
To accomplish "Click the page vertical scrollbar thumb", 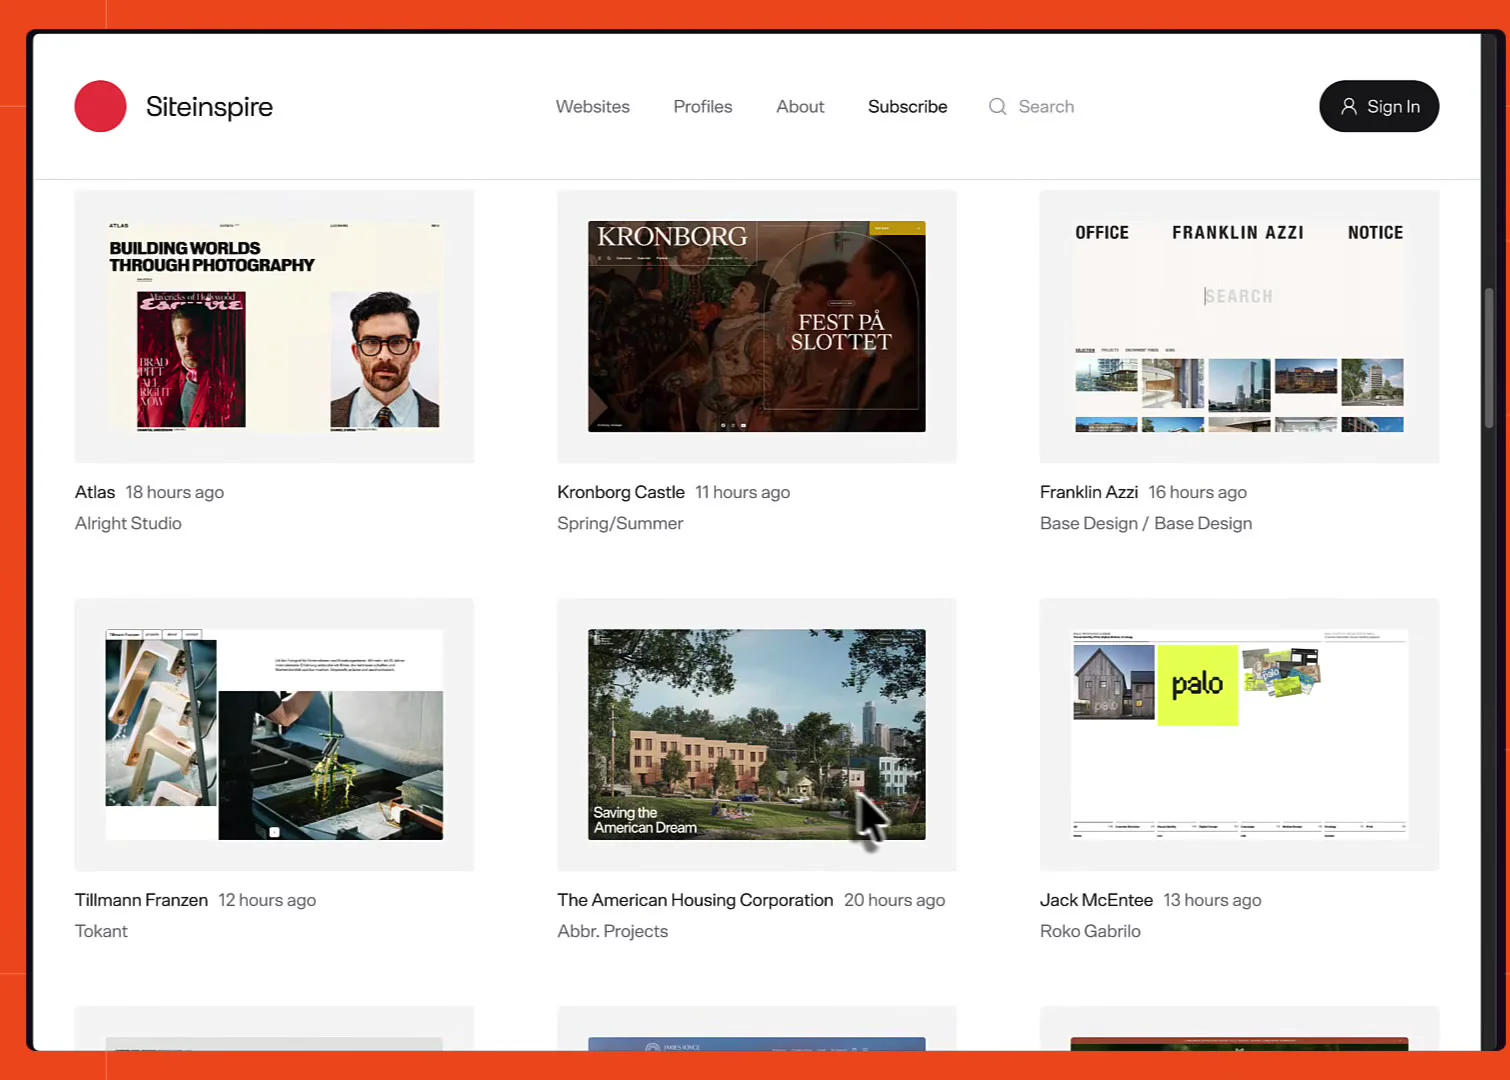I will 1489,358.
